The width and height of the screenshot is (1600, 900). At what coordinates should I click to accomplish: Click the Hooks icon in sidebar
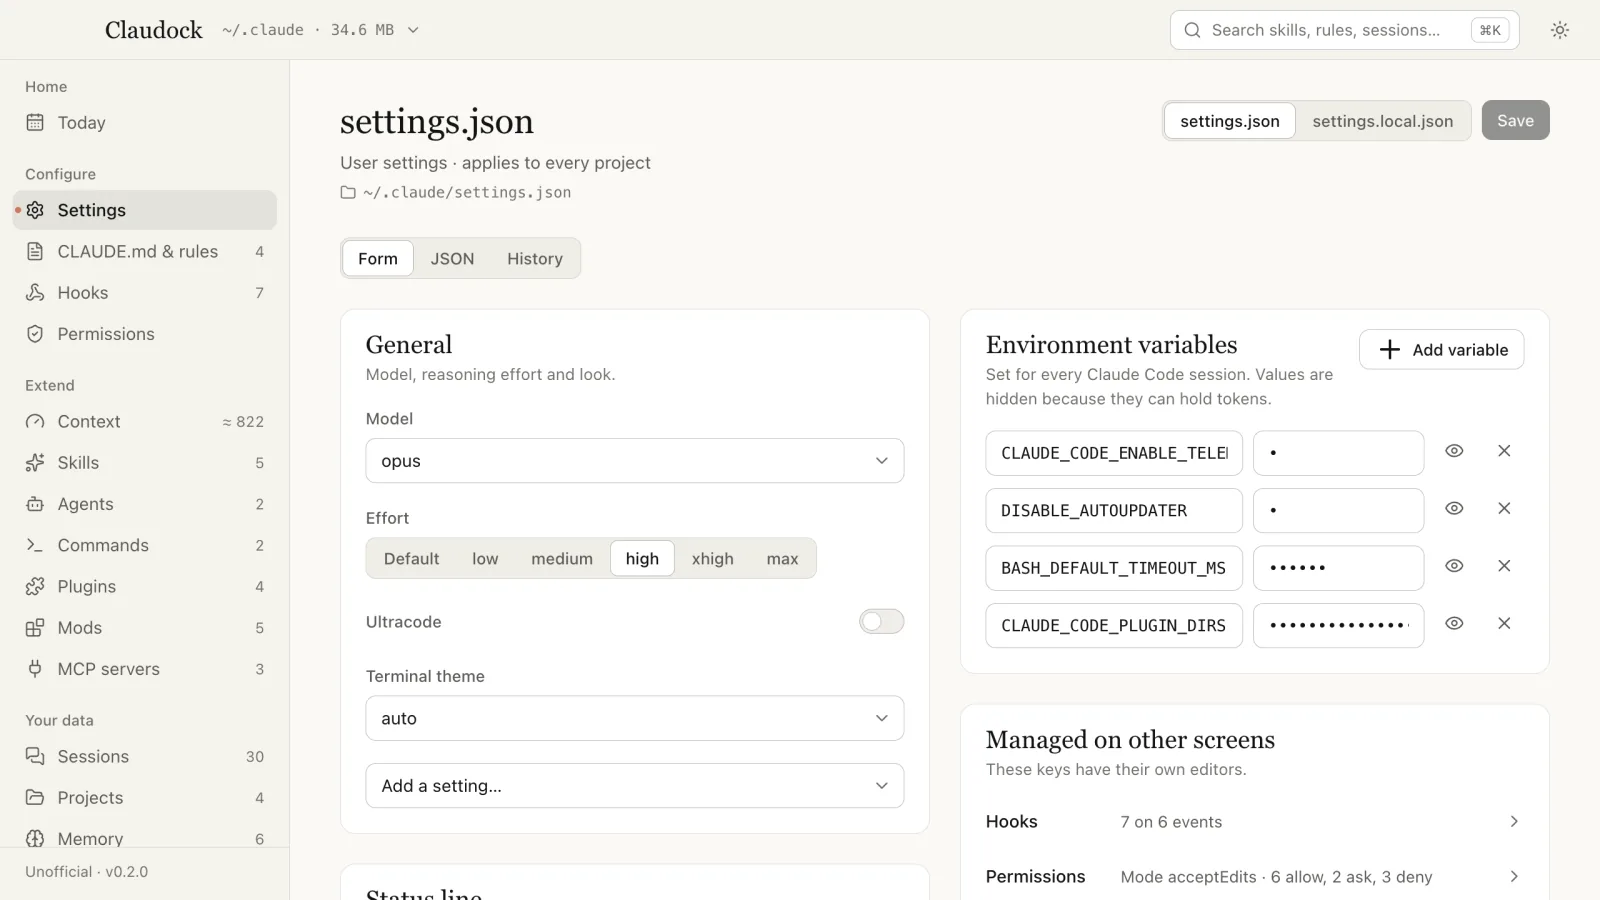pyautogui.click(x=35, y=292)
